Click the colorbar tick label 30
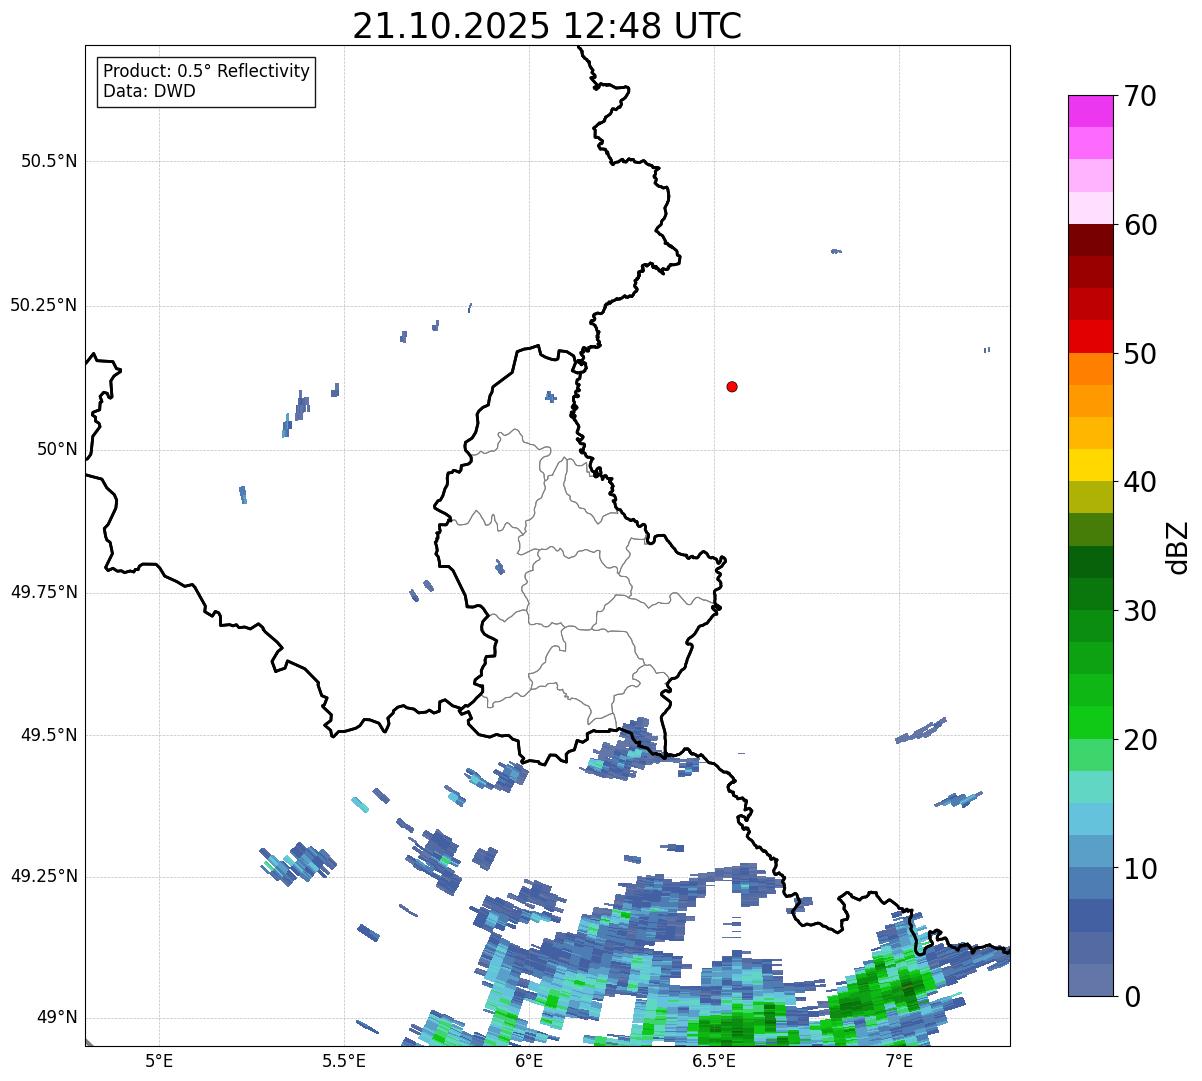1202x1081 pixels. [1140, 611]
